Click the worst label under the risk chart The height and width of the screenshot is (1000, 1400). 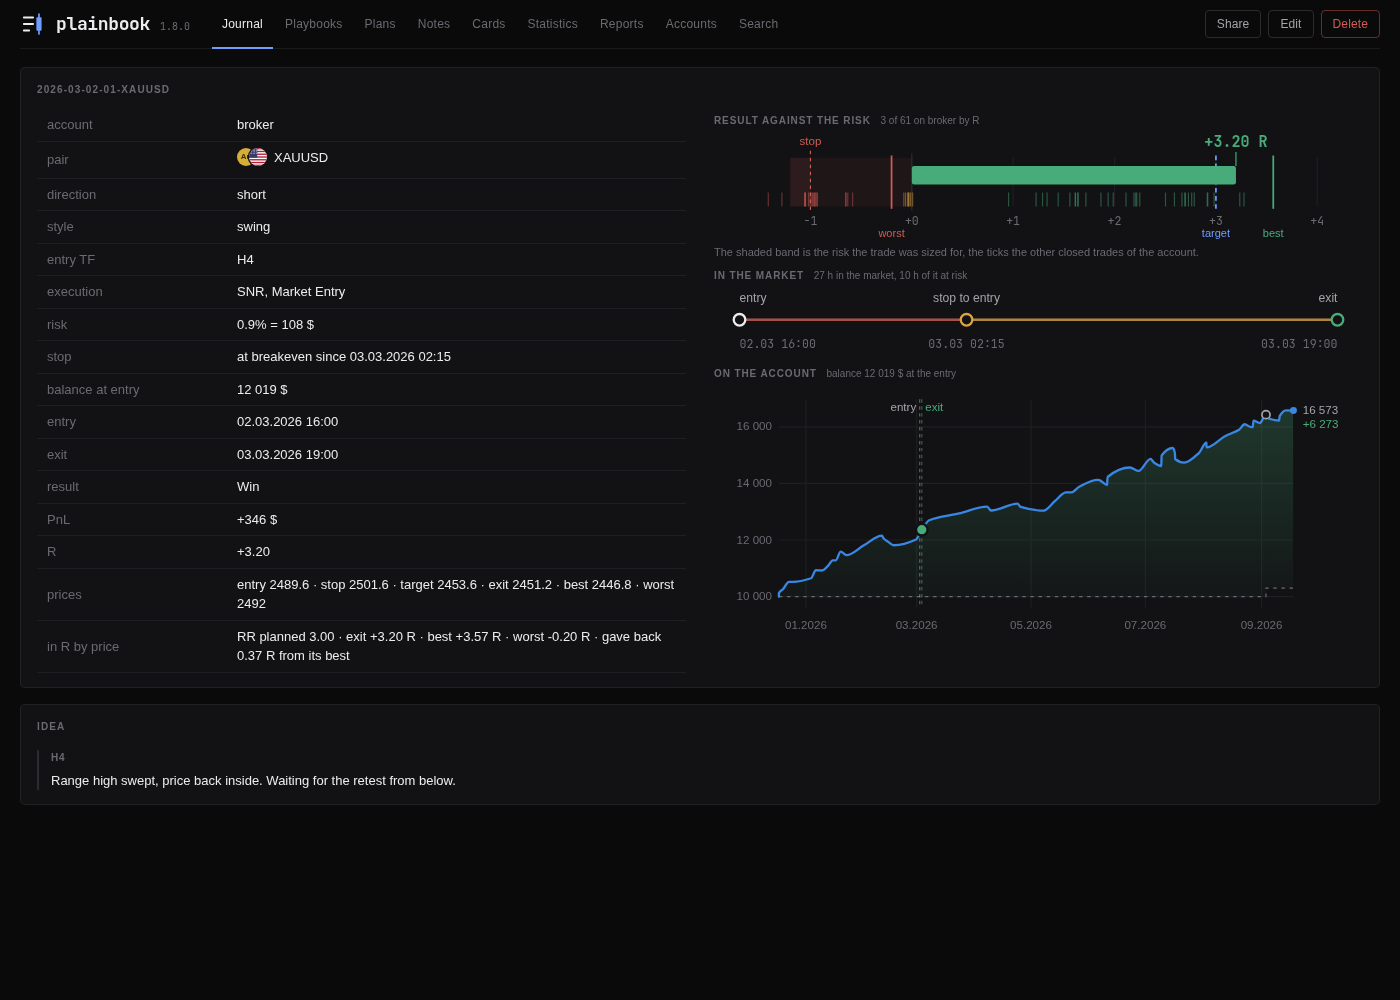pos(891,233)
